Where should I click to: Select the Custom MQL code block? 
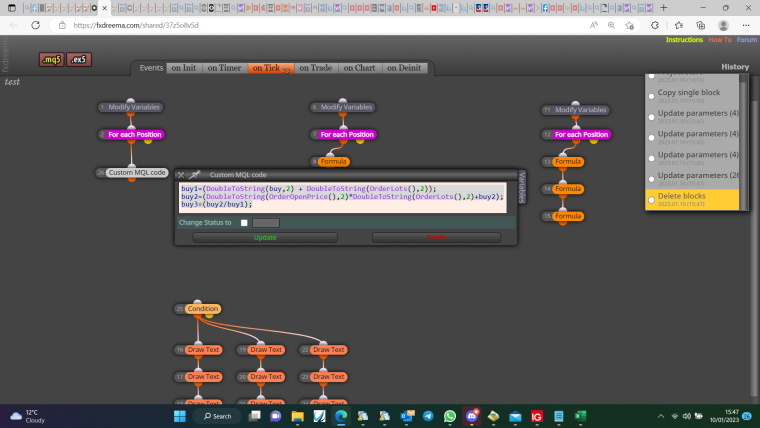pos(132,173)
